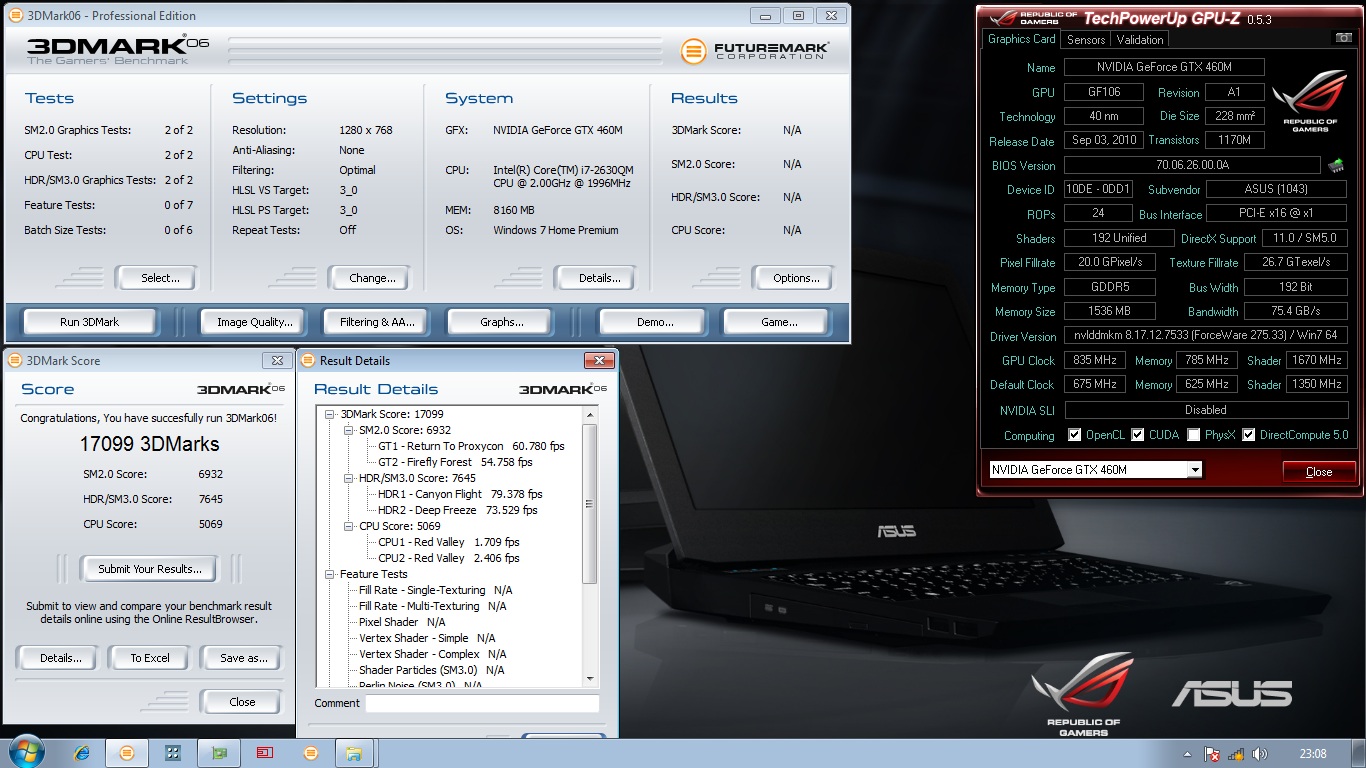
Task: Open the Graphs button
Action: tap(502, 322)
